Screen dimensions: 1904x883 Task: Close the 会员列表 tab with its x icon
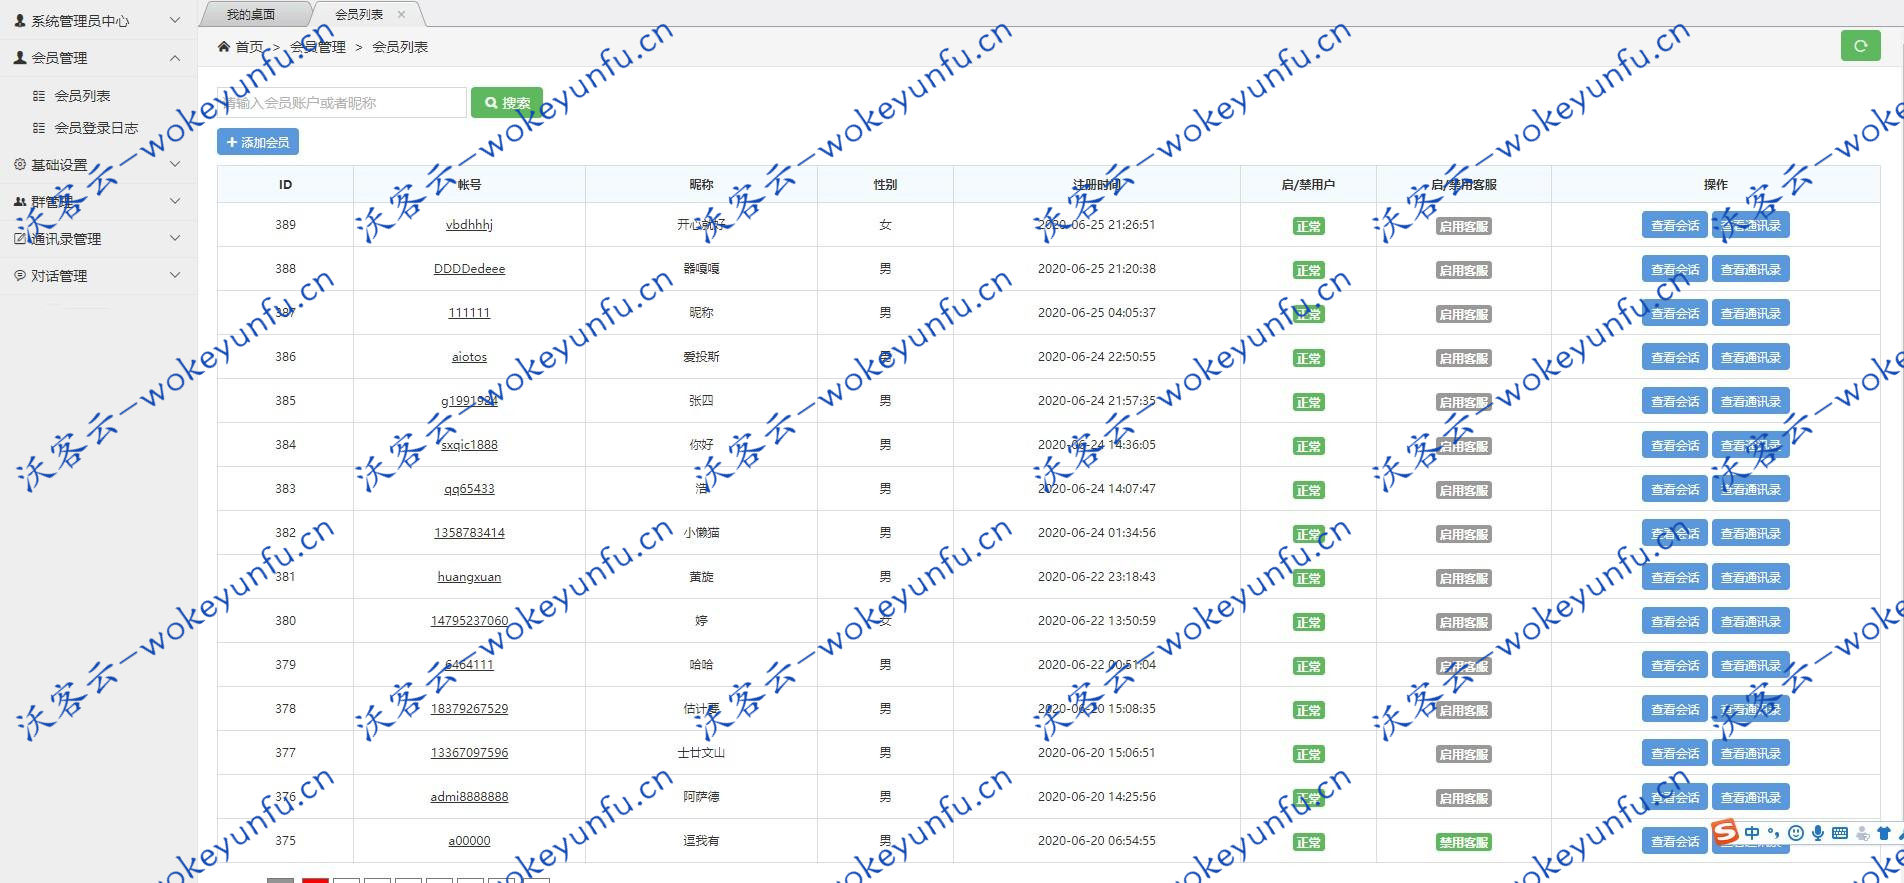[x=402, y=14]
